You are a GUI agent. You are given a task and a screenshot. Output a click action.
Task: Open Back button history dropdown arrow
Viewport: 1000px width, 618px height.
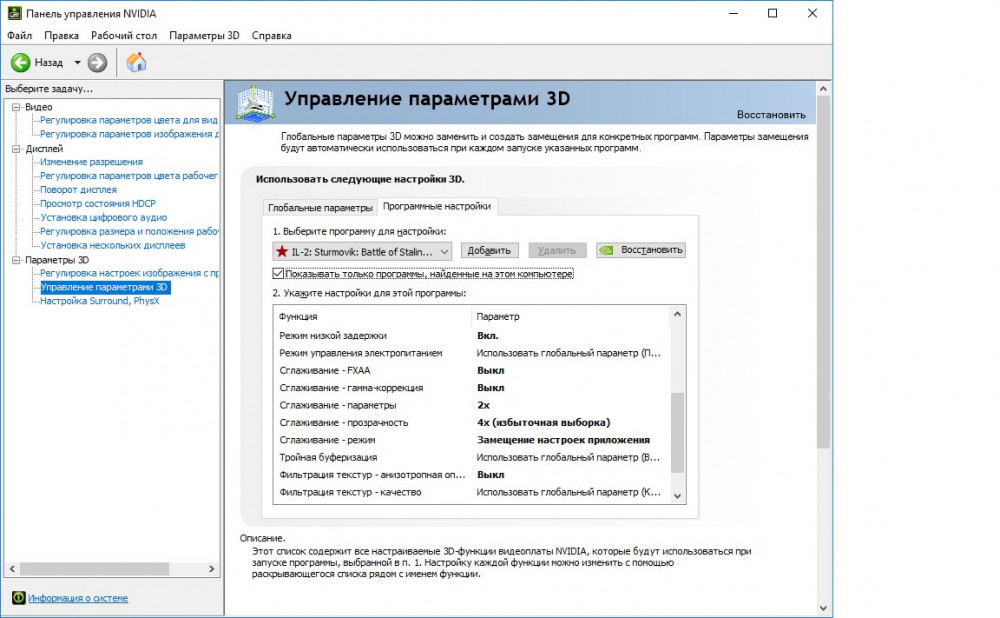[x=77, y=63]
